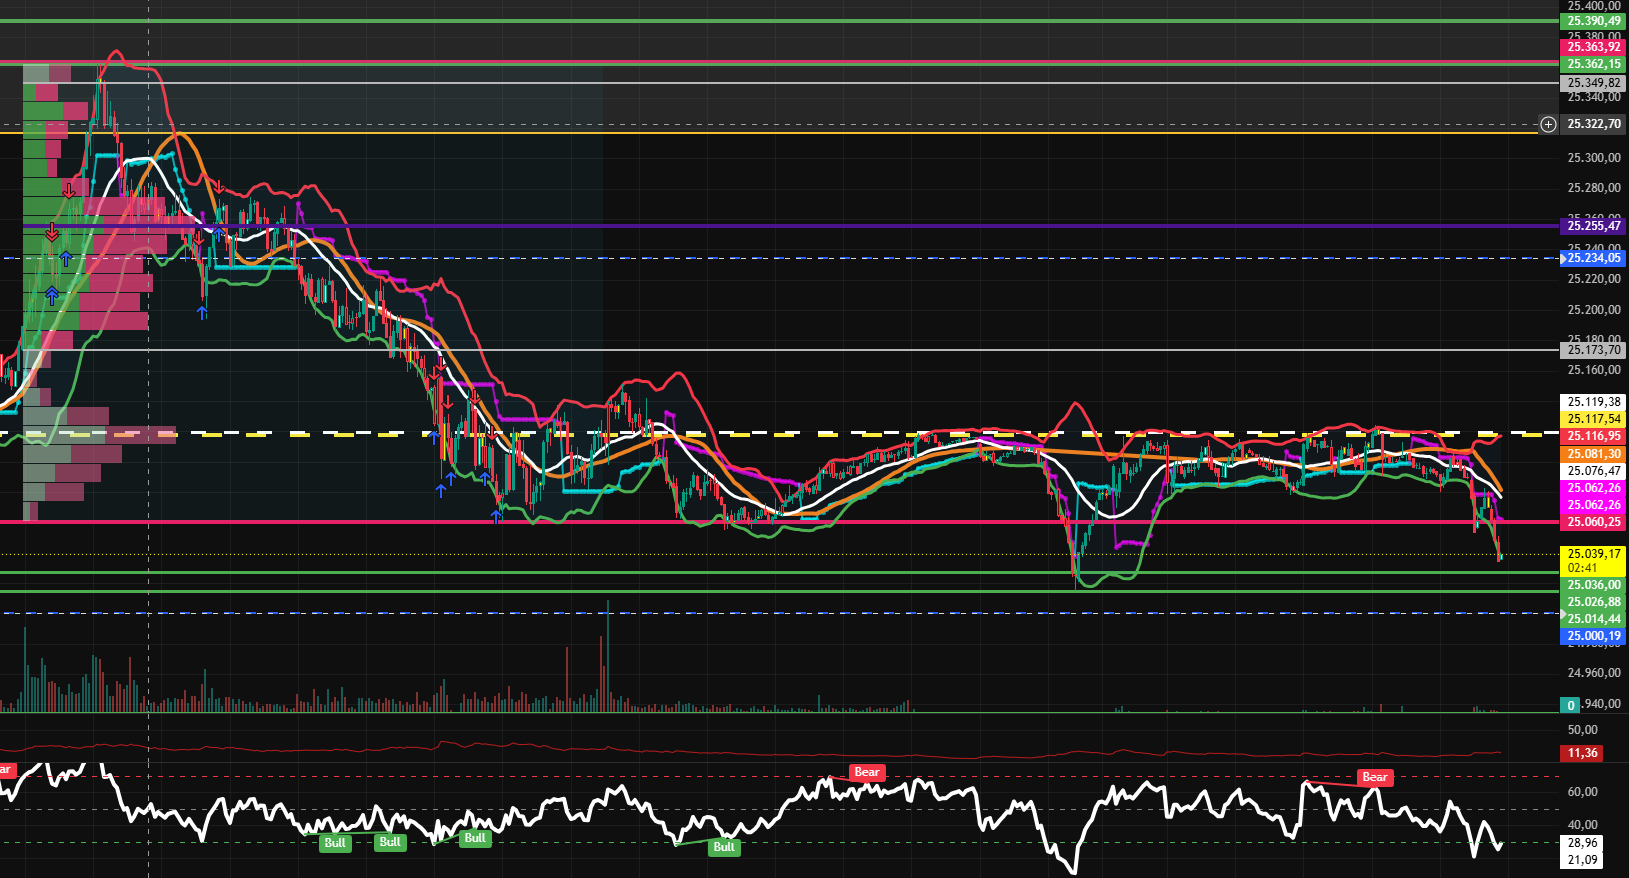Click the 25.300,00 axis tick label
The height and width of the screenshot is (878, 1629).
pyautogui.click(x=1594, y=158)
